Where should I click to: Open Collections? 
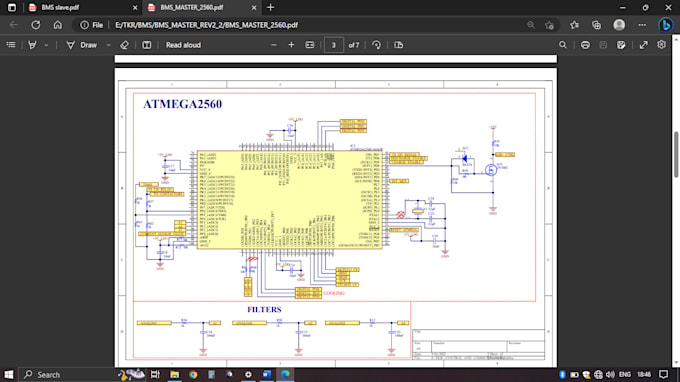(597, 25)
